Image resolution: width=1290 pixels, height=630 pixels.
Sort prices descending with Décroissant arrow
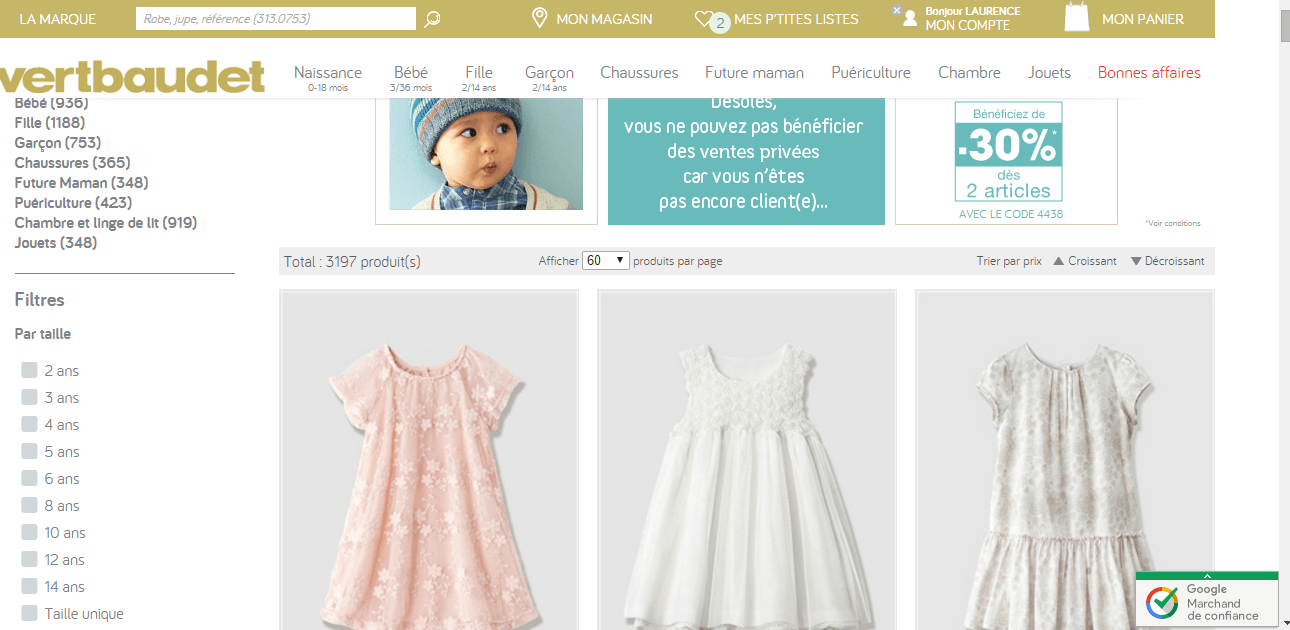(1136, 261)
